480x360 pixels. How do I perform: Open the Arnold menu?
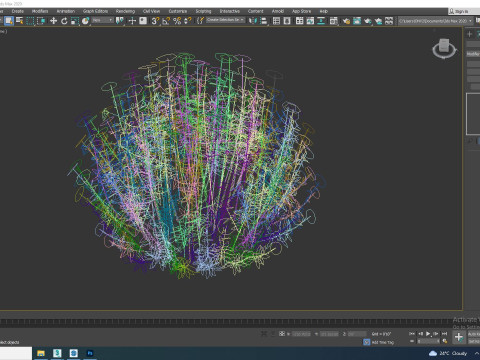(x=278, y=11)
